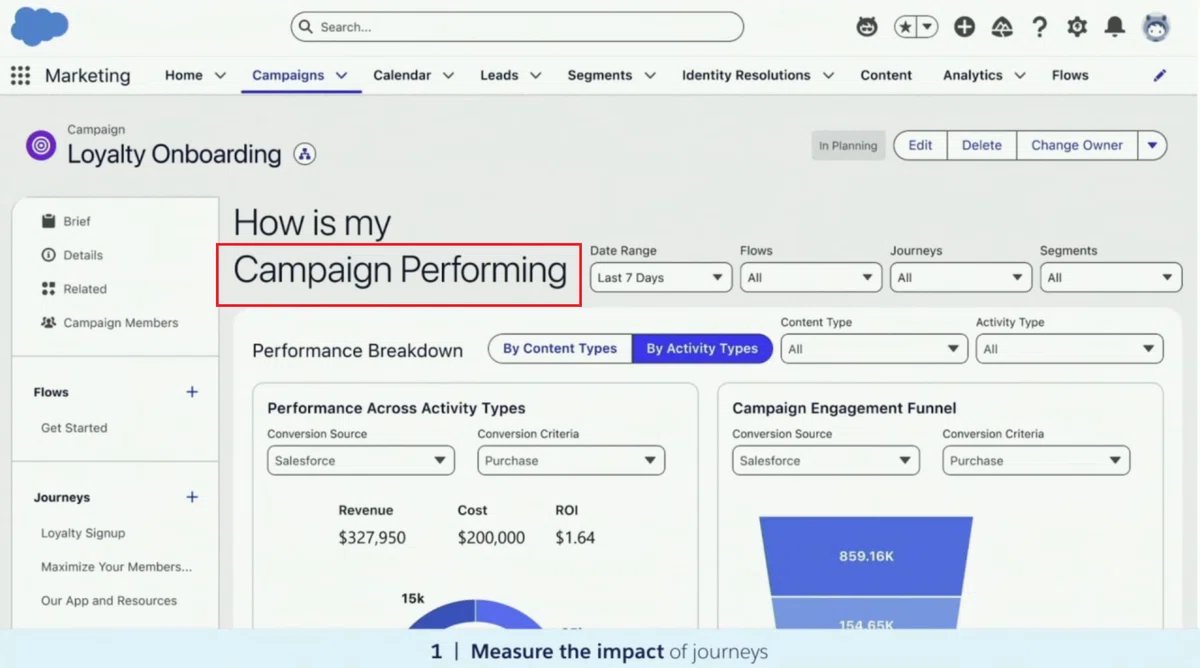1200x668 pixels.
Task: Open the Calendar tab
Action: (402, 75)
